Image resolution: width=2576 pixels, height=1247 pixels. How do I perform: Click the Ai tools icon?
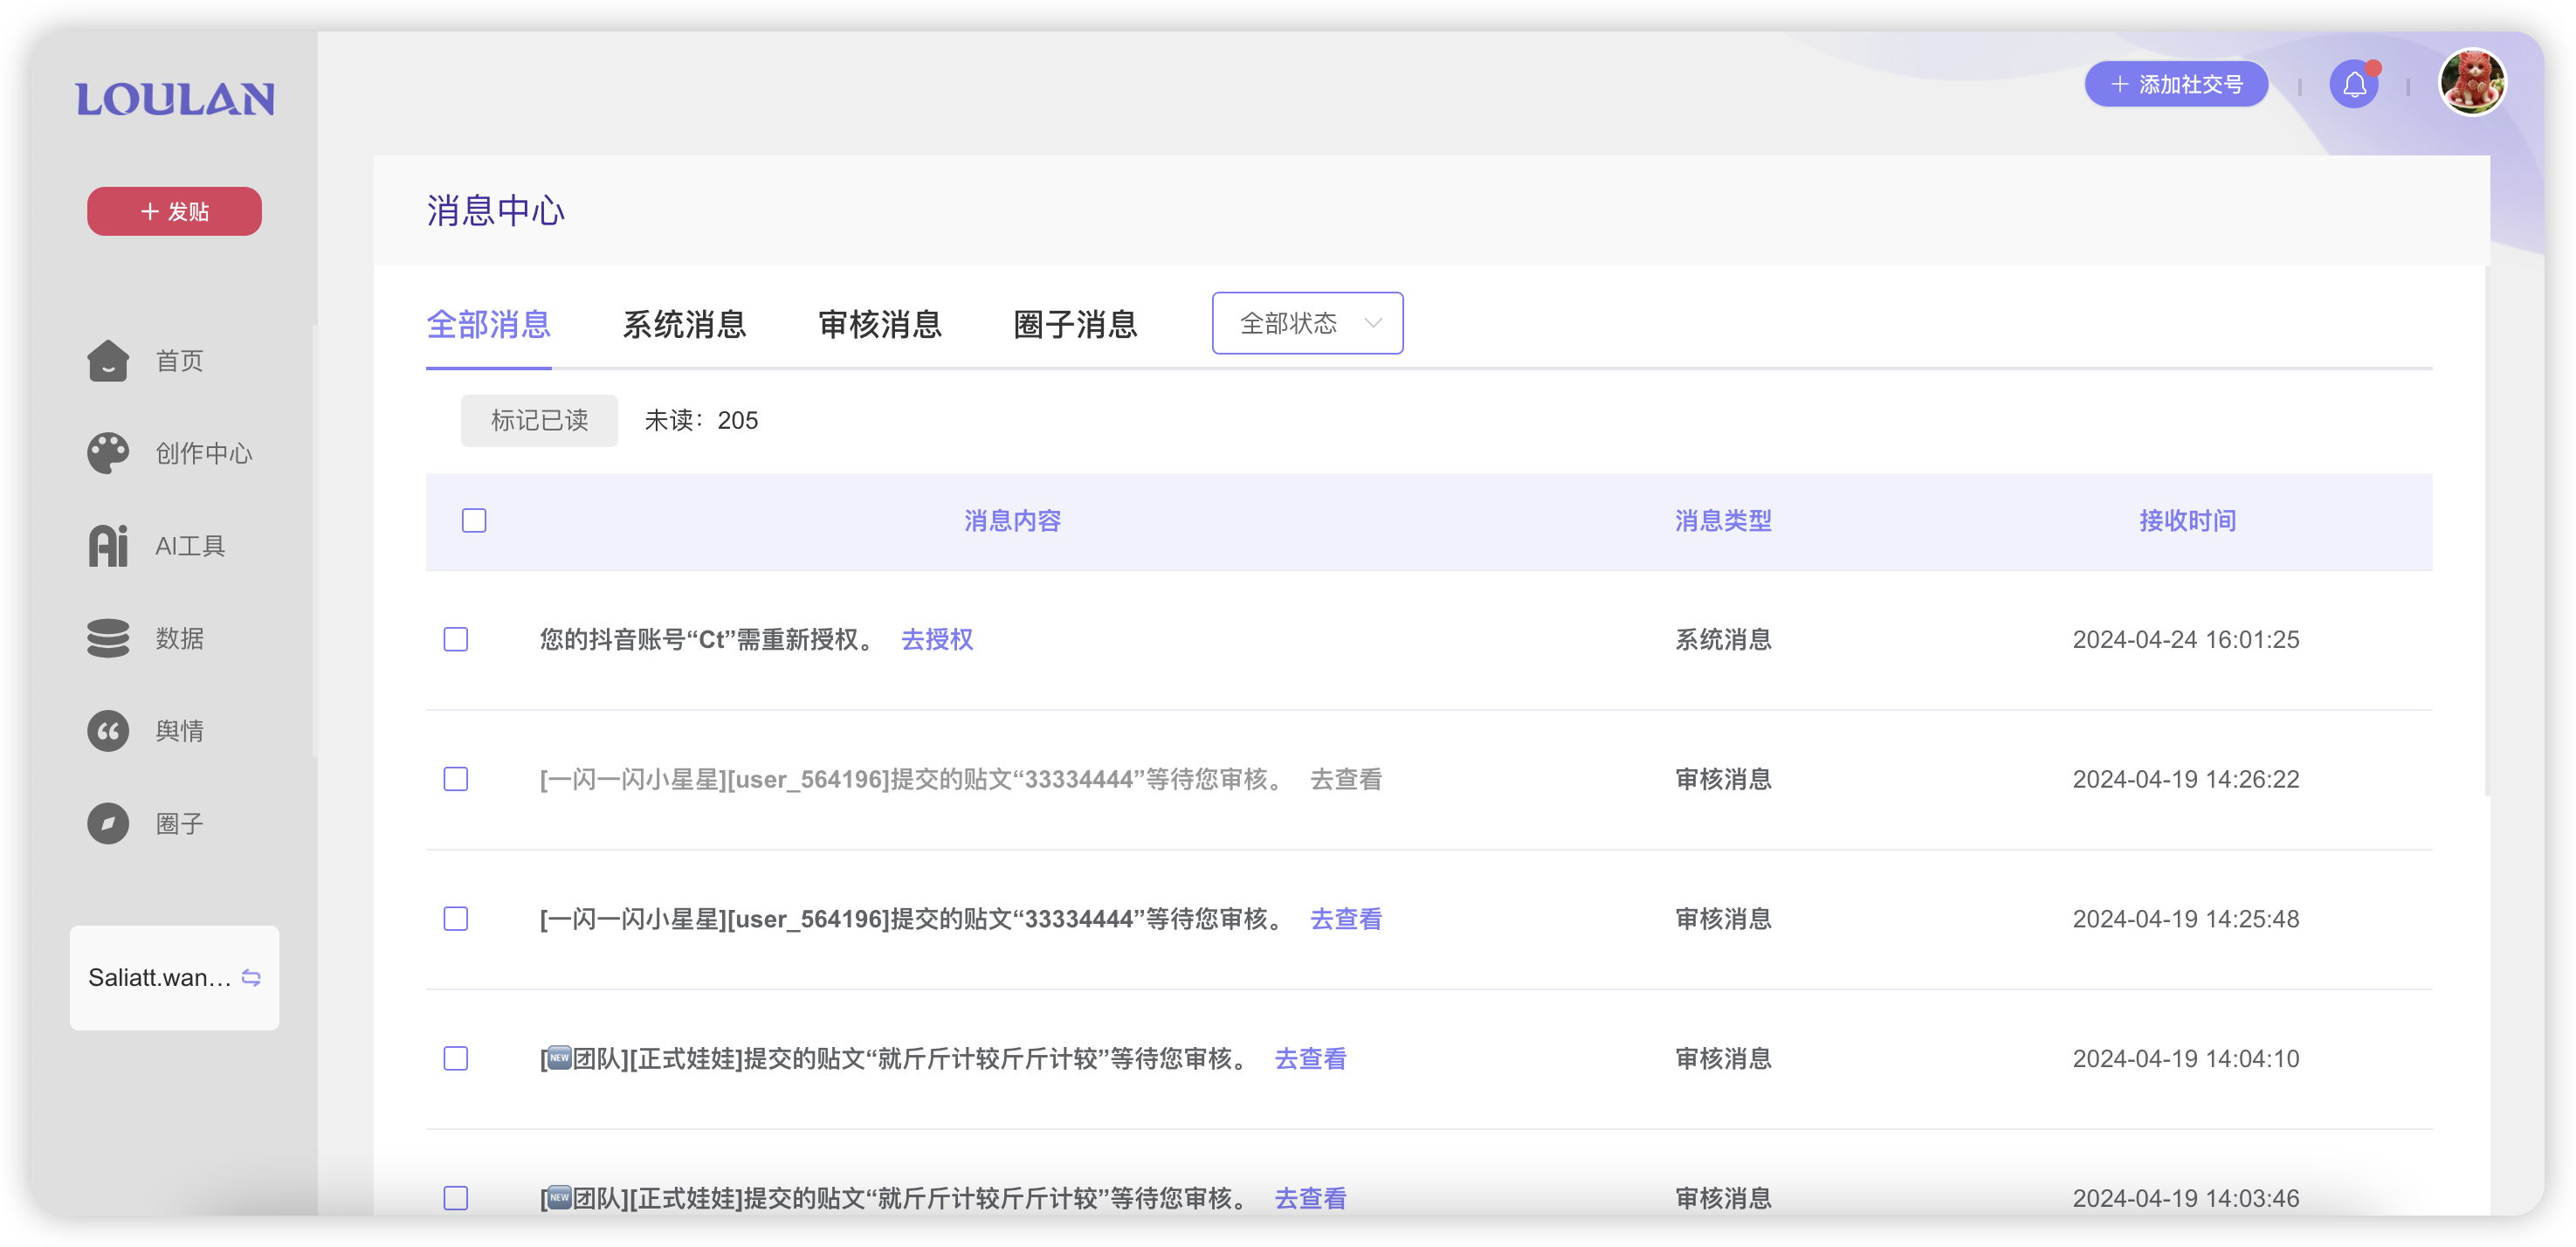[108, 546]
